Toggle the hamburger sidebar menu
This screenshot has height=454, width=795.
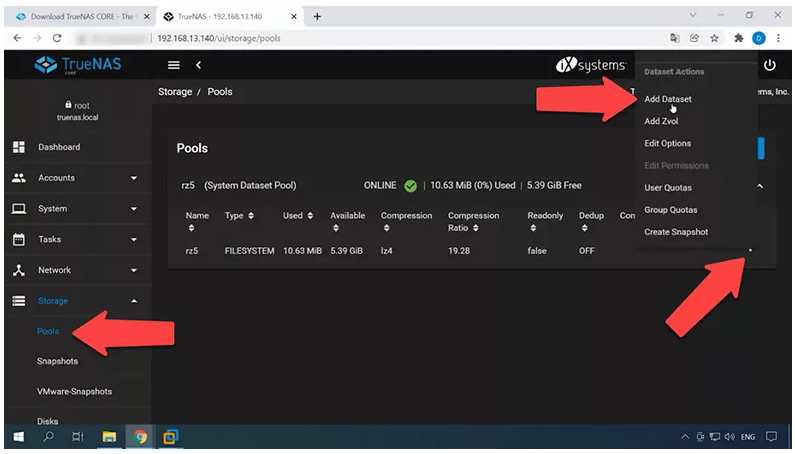174,65
